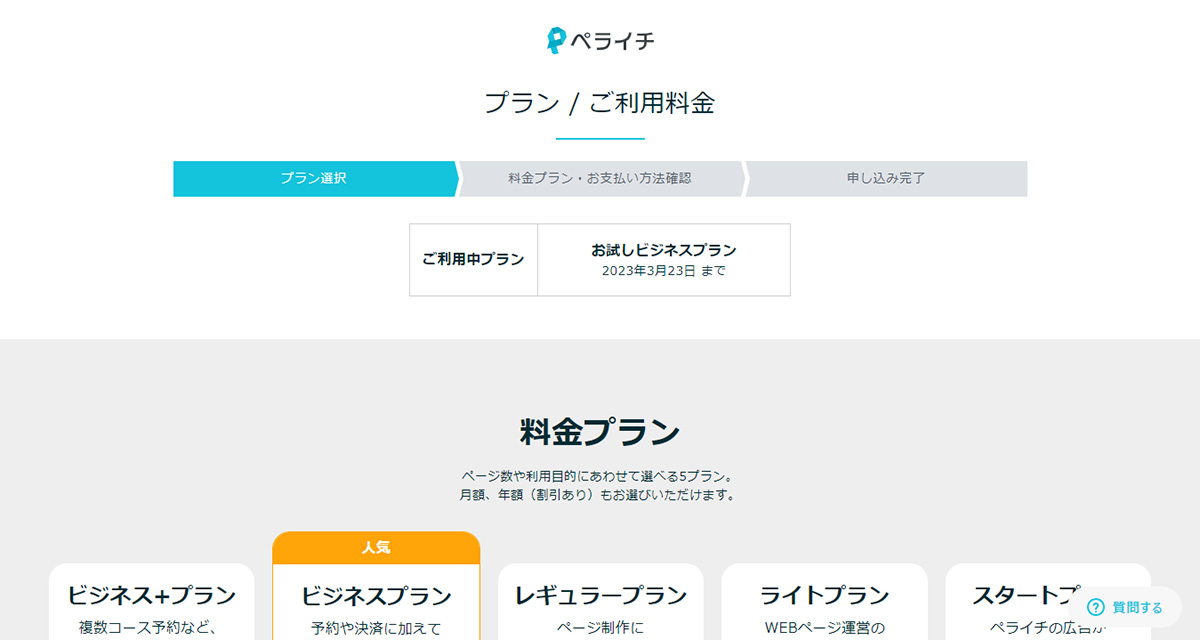Image resolution: width=1200 pixels, height=640 pixels.
Task: Click the 2023年3月23日 まで date text
Action: 664,271
